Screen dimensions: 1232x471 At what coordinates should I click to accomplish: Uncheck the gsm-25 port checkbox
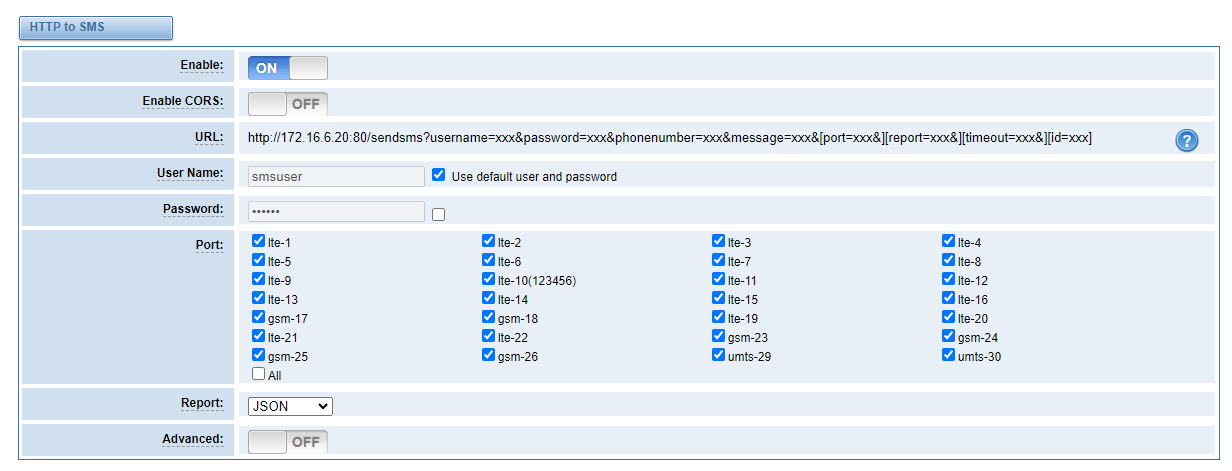259,355
